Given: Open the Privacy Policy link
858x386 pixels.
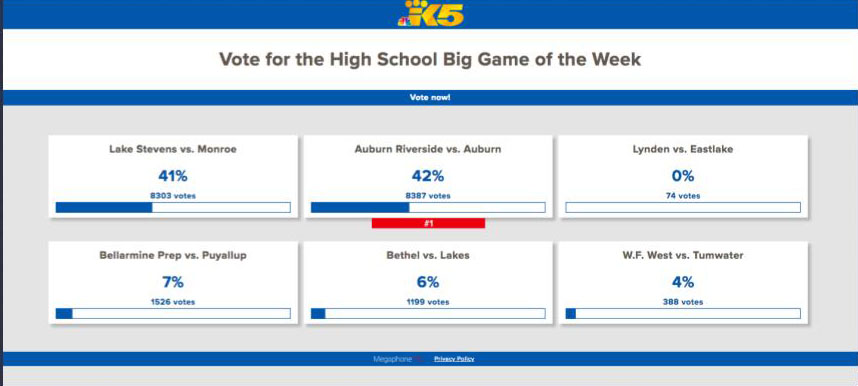Looking at the screenshot, I should click(454, 359).
